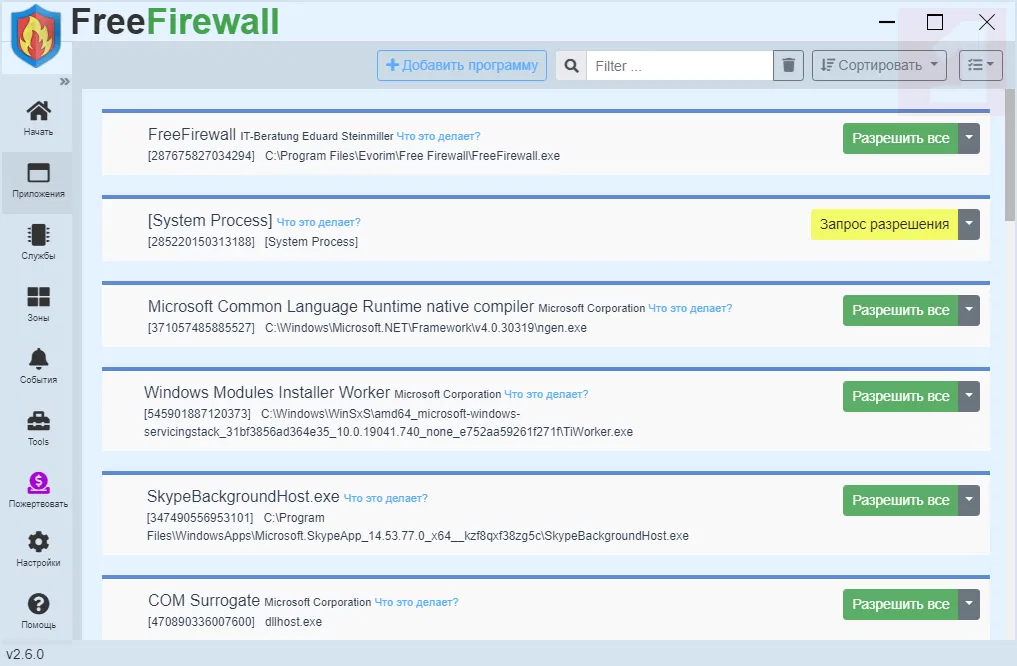Expand the COM Surrogate rule dropdown arrow
Image resolution: width=1017 pixels, height=666 pixels.
pos(969,604)
